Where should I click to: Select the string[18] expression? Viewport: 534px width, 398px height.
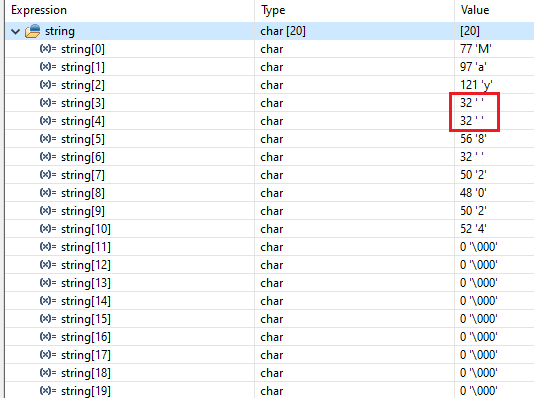[86, 373]
